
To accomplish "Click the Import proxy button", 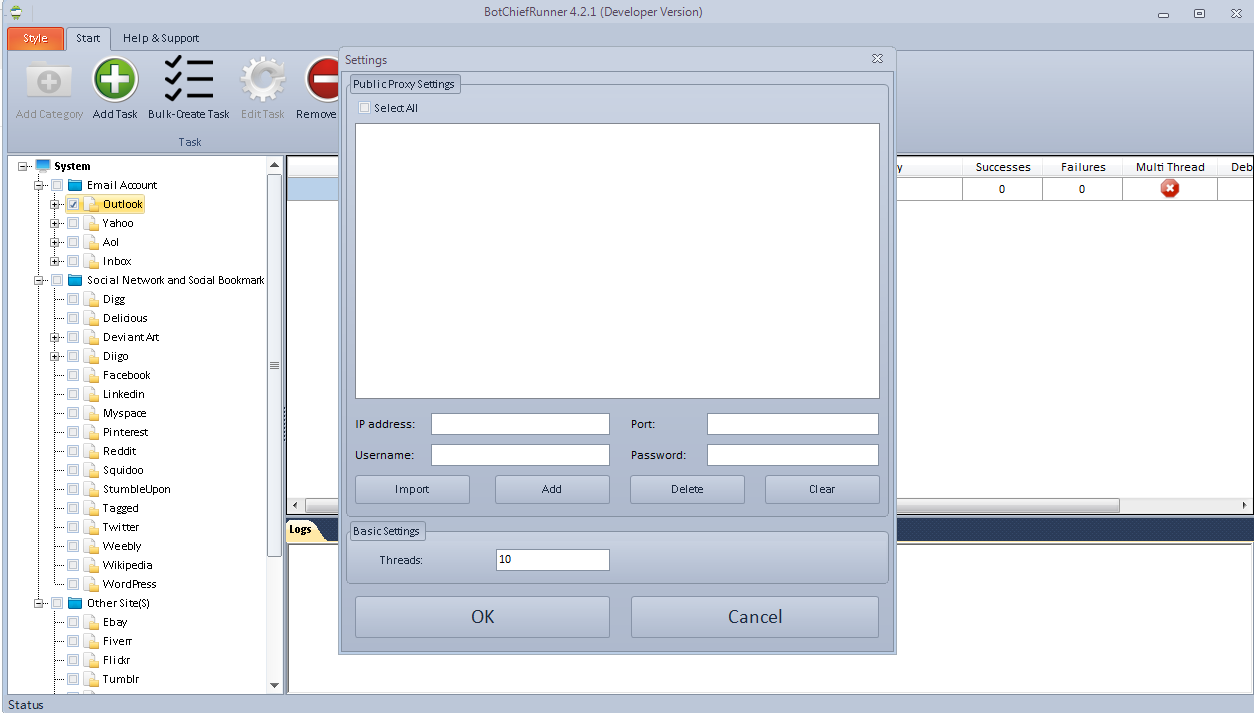I will pyautogui.click(x=412, y=489).
